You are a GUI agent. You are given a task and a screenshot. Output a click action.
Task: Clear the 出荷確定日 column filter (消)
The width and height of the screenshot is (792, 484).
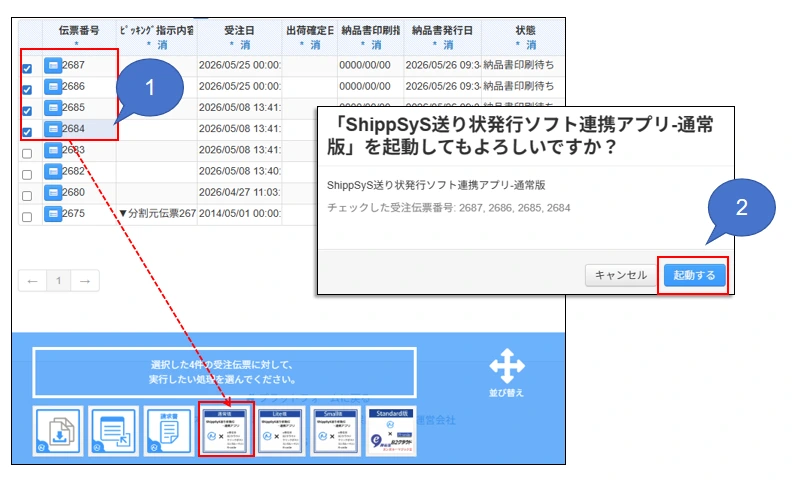pos(315,45)
